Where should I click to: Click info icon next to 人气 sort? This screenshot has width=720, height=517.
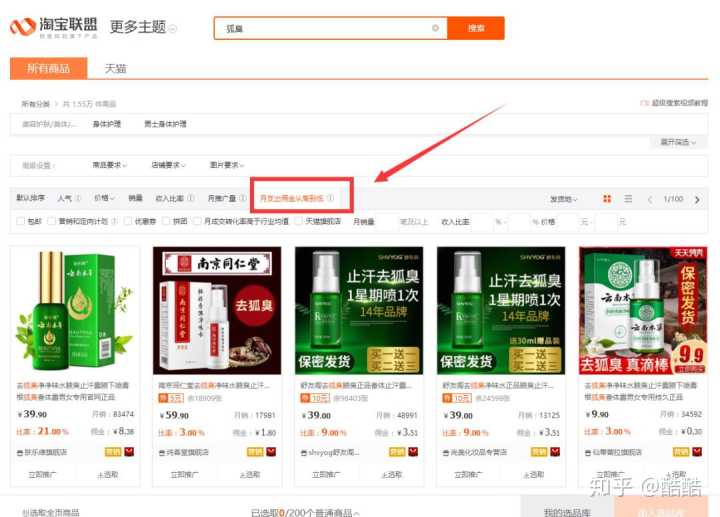point(78,198)
